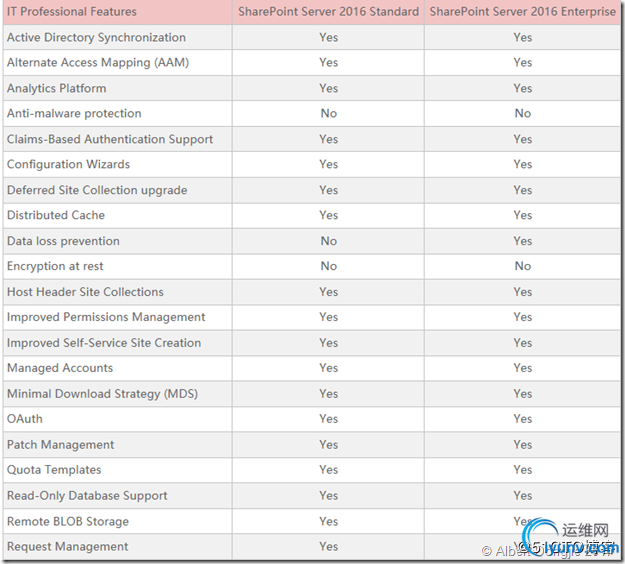Click Enterprise 'Yes' for Host Header Site Collections
This screenshot has width=625, height=564.
[x=523, y=292]
